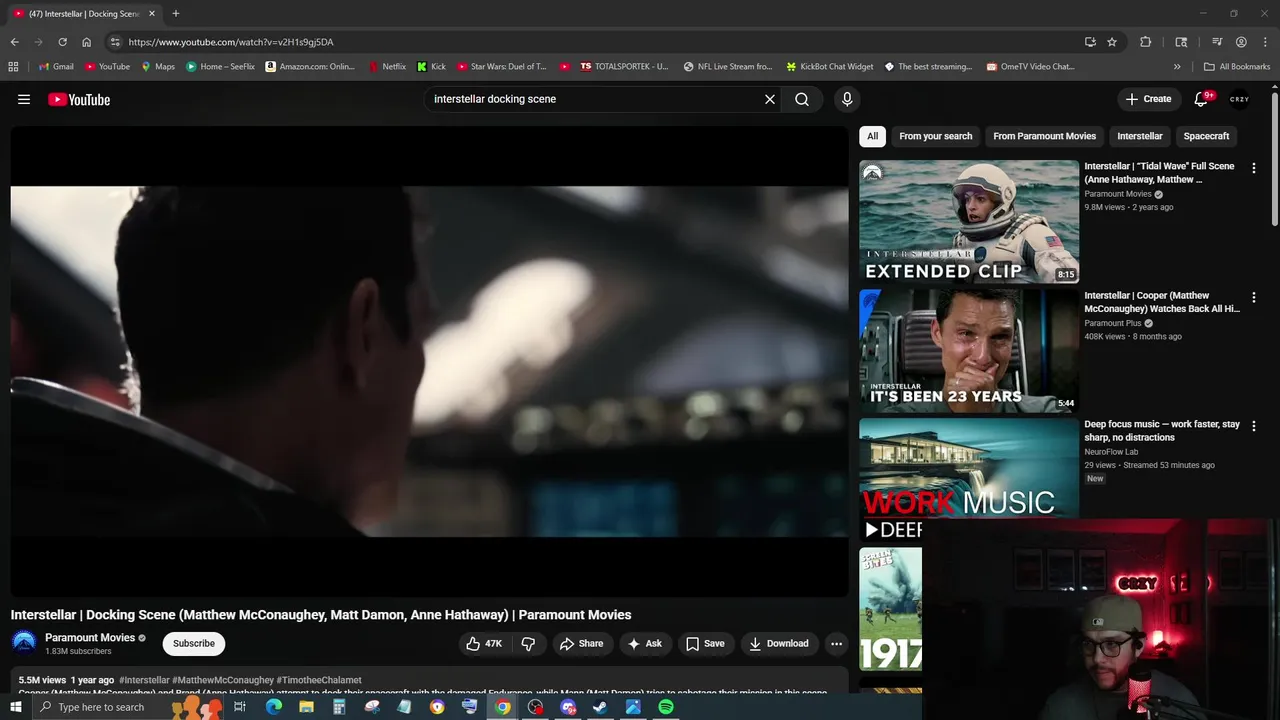This screenshot has height=720, width=1280.
Task: Open the Windows Start menu
Action: pyautogui.click(x=15, y=707)
